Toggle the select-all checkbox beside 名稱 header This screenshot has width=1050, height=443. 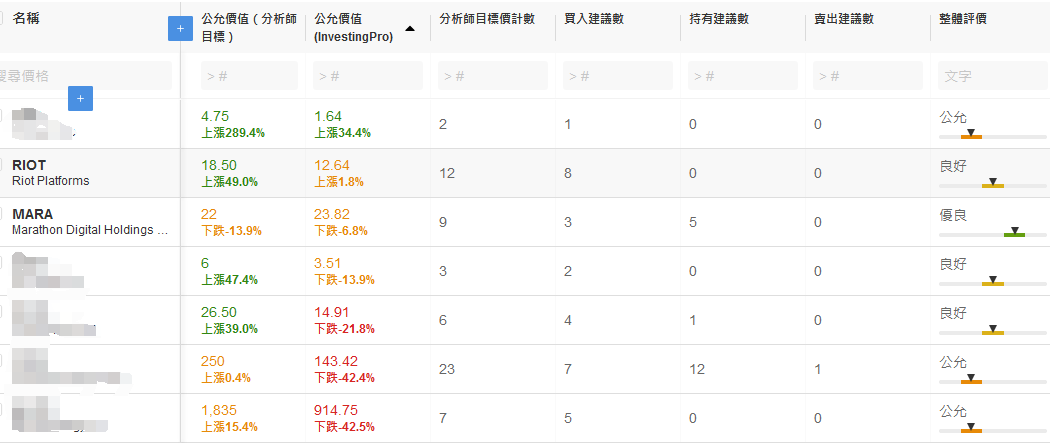(x=3, y=19)
